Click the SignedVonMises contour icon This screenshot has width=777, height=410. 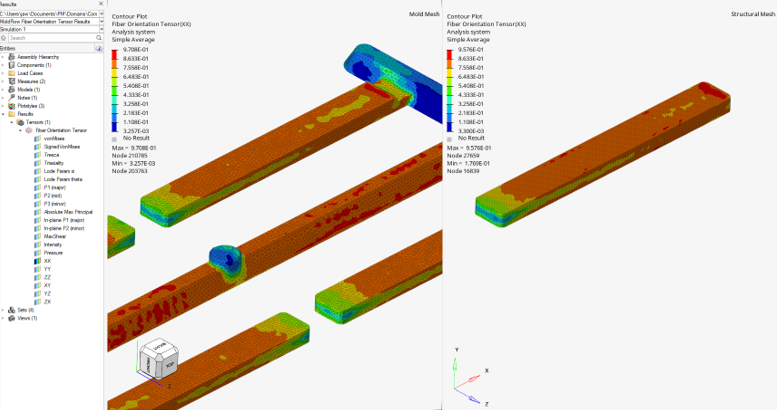tap(37, 147)
